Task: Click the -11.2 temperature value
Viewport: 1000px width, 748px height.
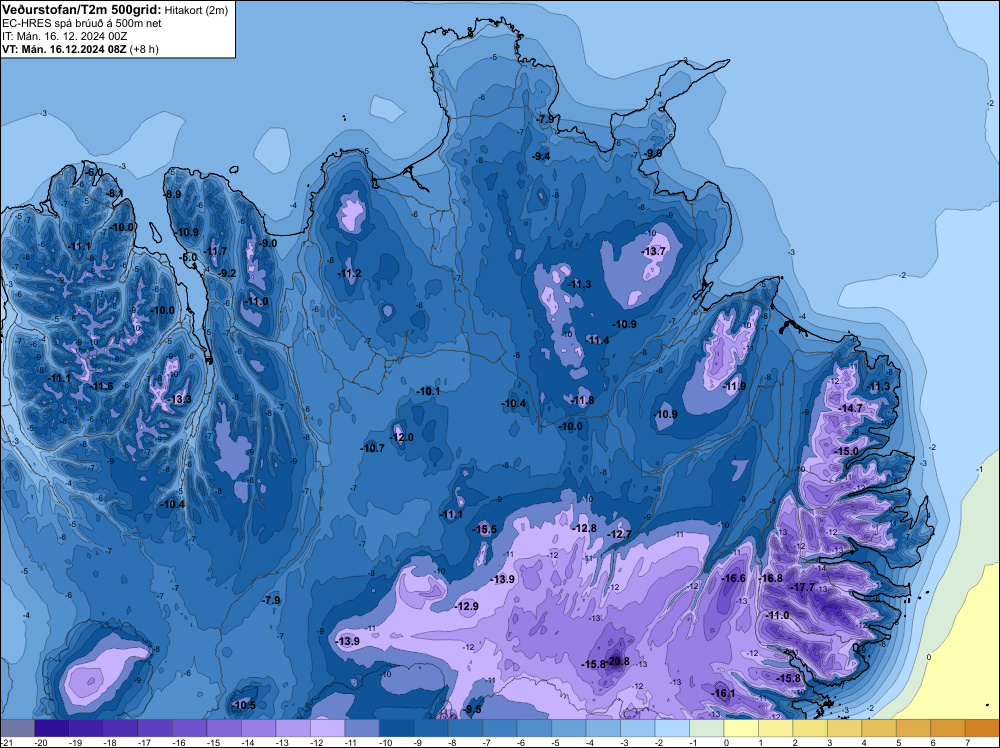Action: click(349, 274)
